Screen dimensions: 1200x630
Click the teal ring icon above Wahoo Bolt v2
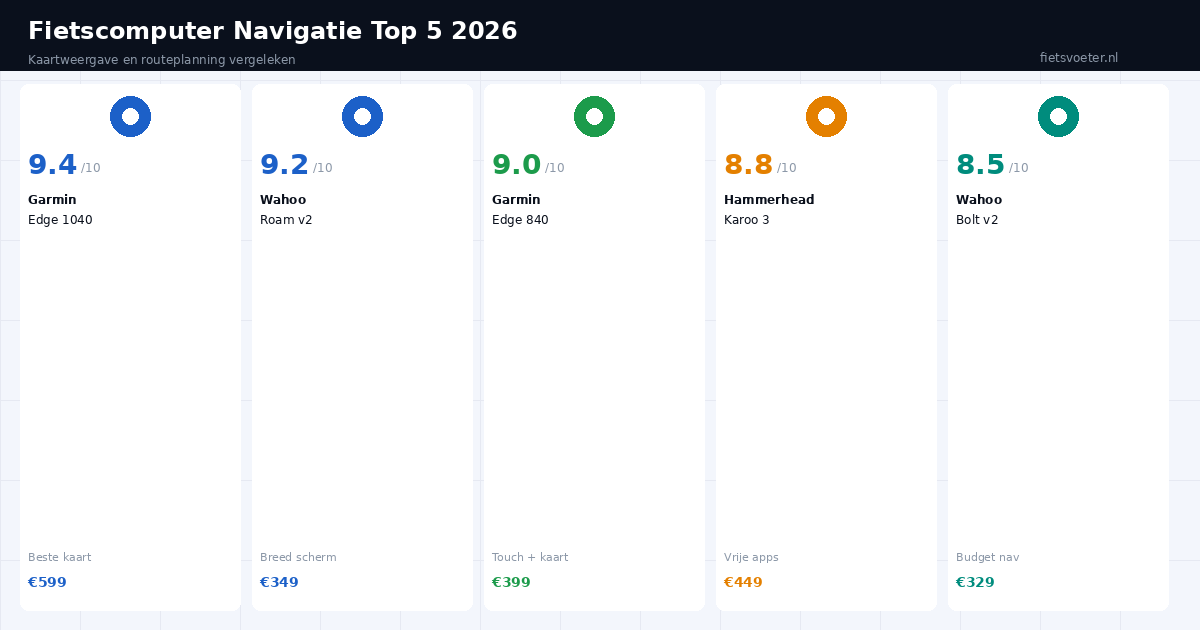tap(1058, 117)
